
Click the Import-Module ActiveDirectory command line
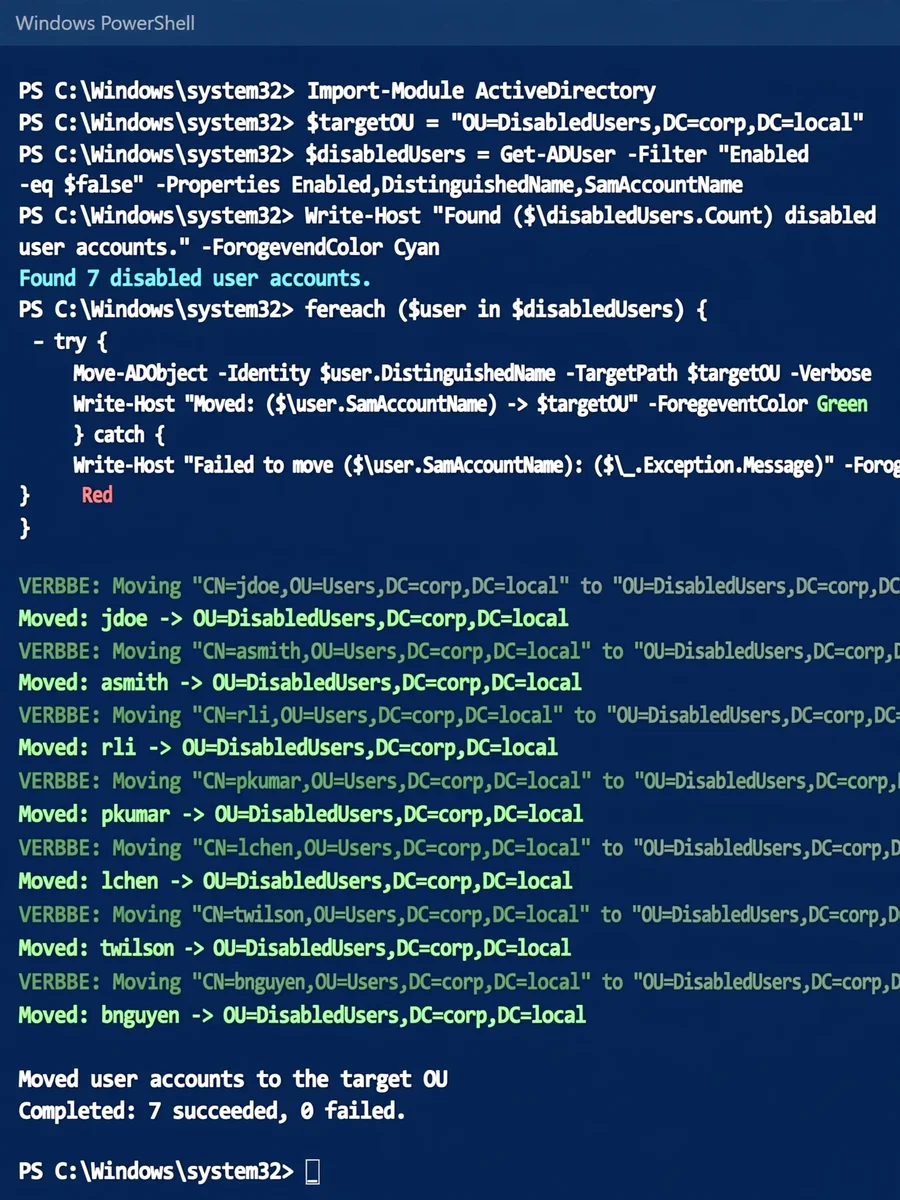click(x=337, y=91)
